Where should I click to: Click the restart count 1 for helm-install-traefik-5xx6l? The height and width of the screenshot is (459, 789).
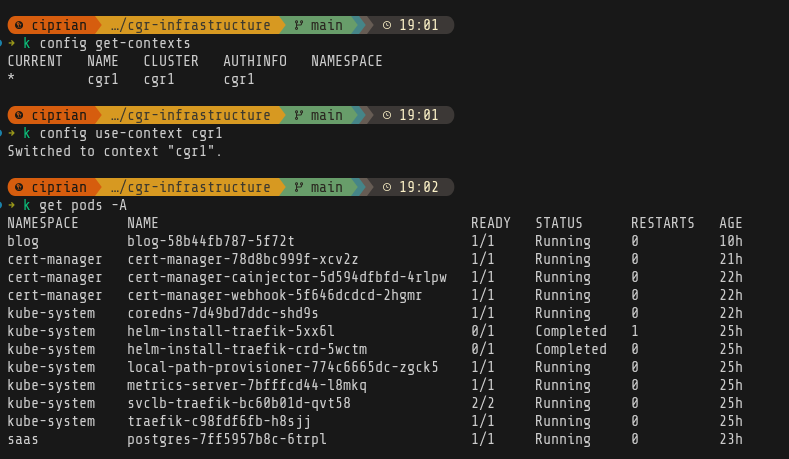635,332
